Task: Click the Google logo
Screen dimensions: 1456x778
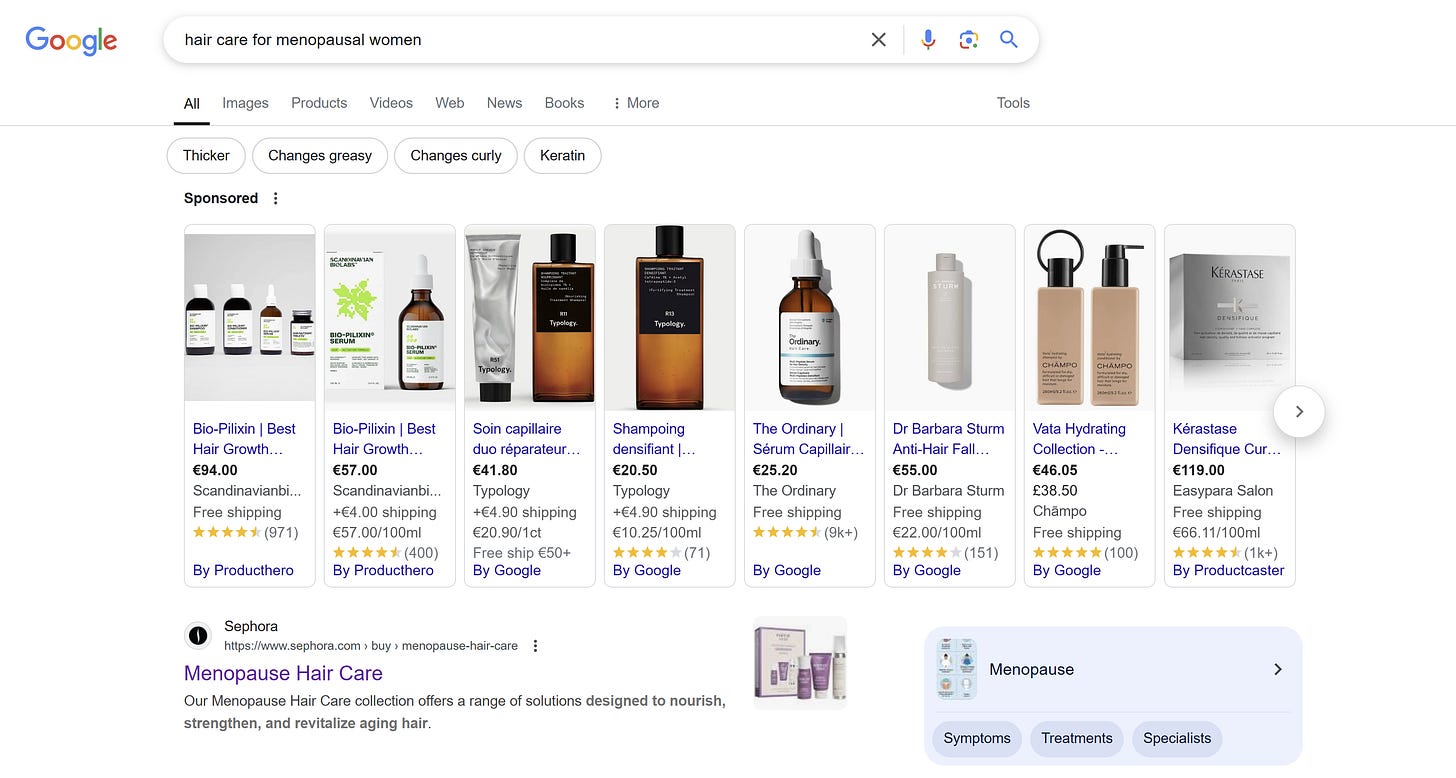Action: point(71,41)
